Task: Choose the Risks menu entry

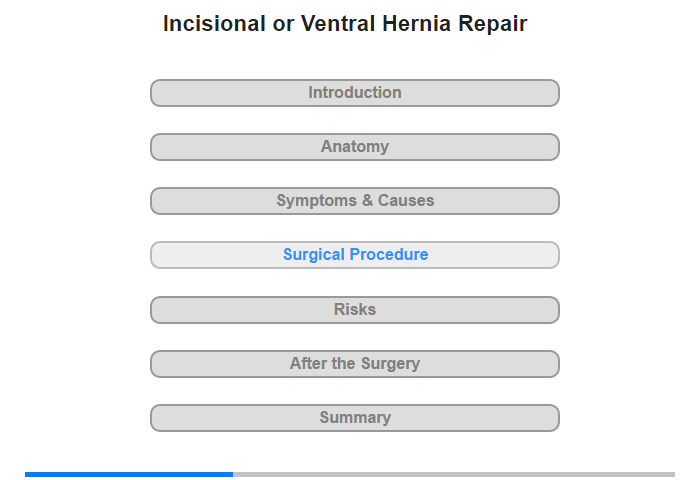Action: [354, 310]
